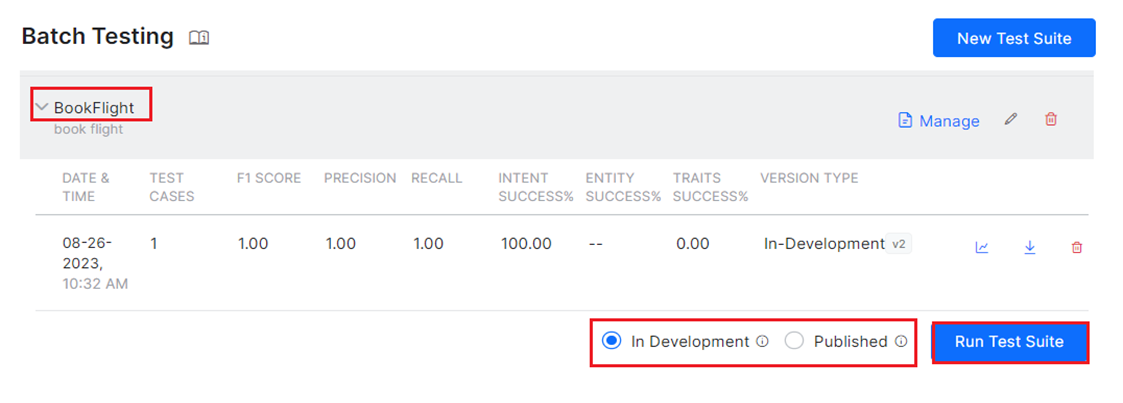Edit the BookFlight suite with pencil icon
Image resolution: width=1123 pixels, height=403 pixels.
coord(1011,120)
